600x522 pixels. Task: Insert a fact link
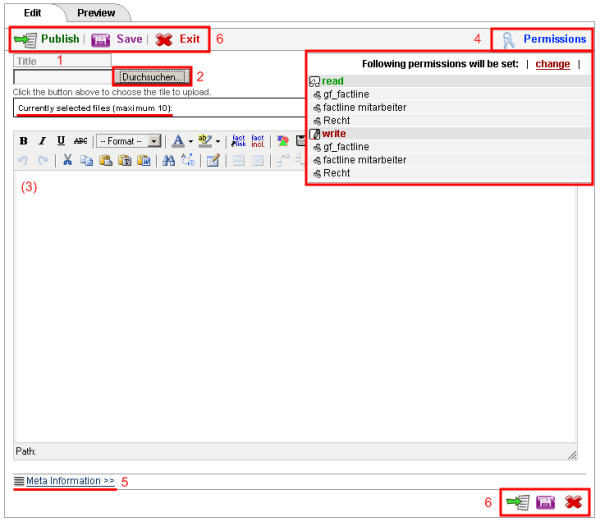tap(238, 141)
